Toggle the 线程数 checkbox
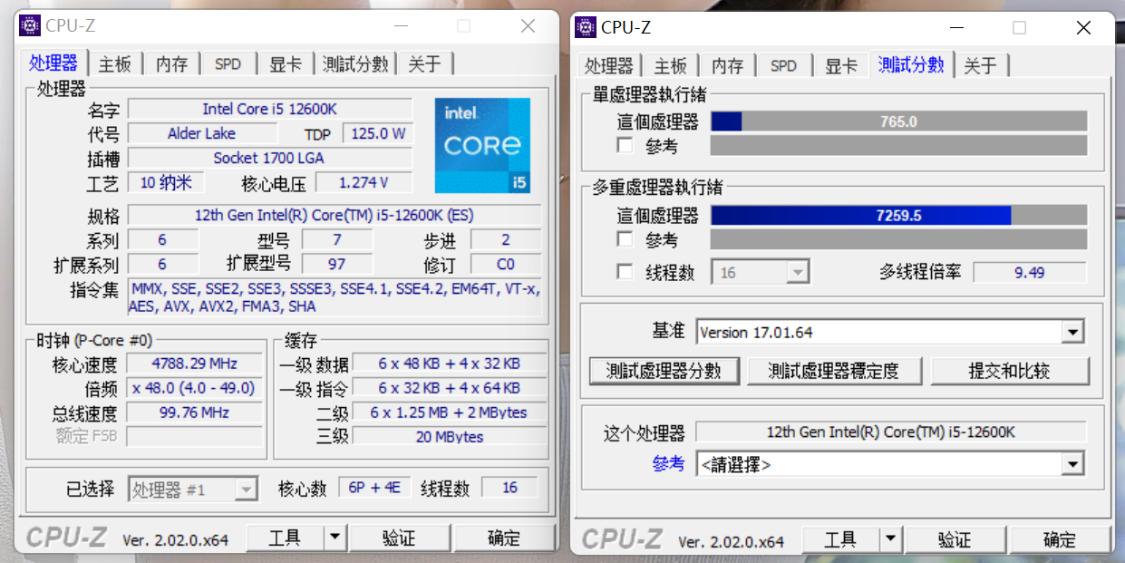This screenshot has width=1125, height=563. [x=625, y=272]
